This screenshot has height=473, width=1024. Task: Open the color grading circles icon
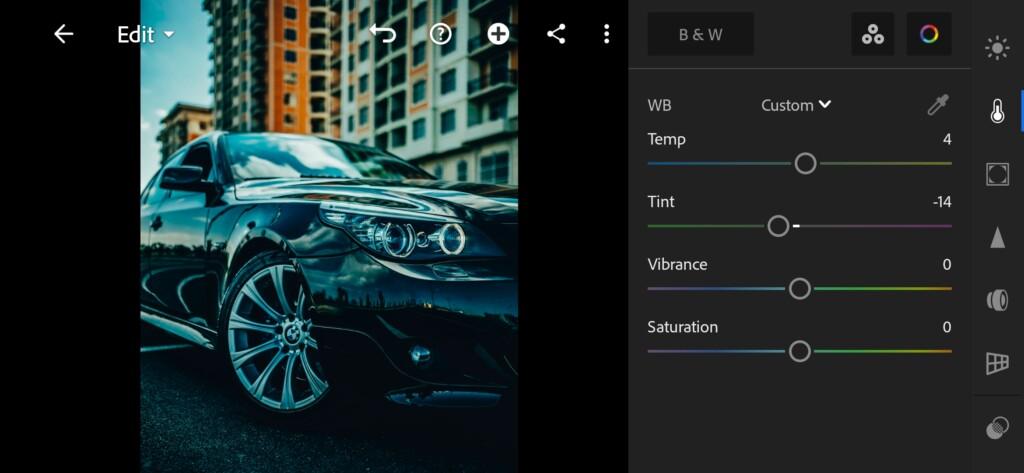(x=872, y=34)
